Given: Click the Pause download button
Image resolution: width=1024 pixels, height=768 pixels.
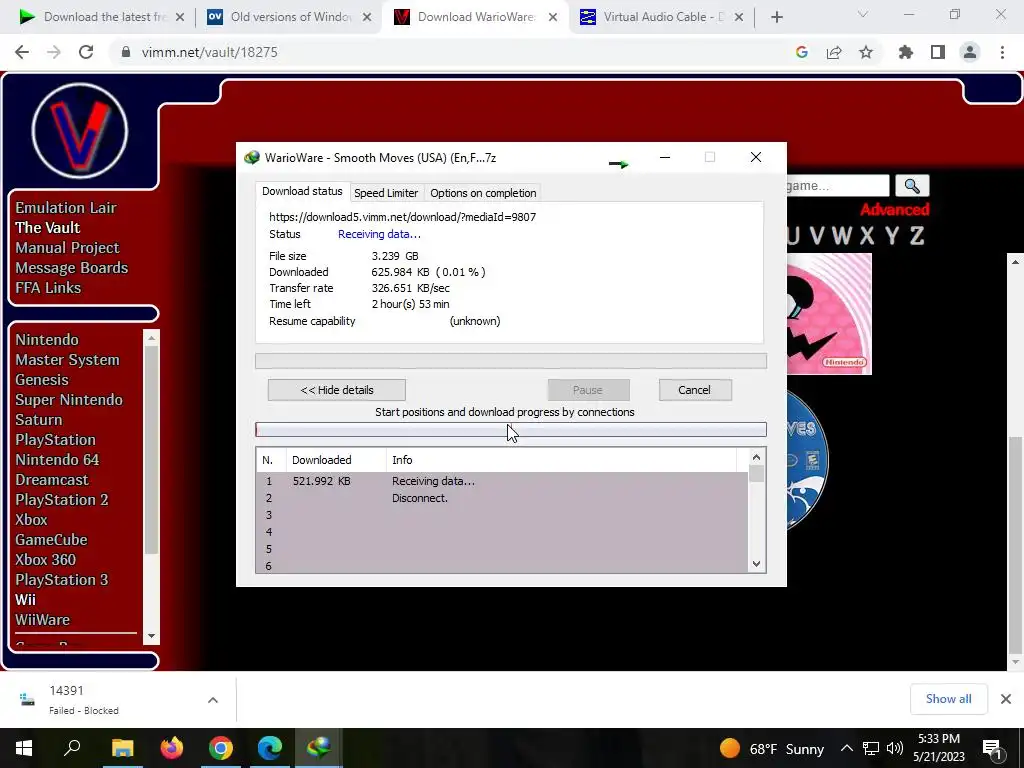Looking at the screenshot, I should 588,390.
